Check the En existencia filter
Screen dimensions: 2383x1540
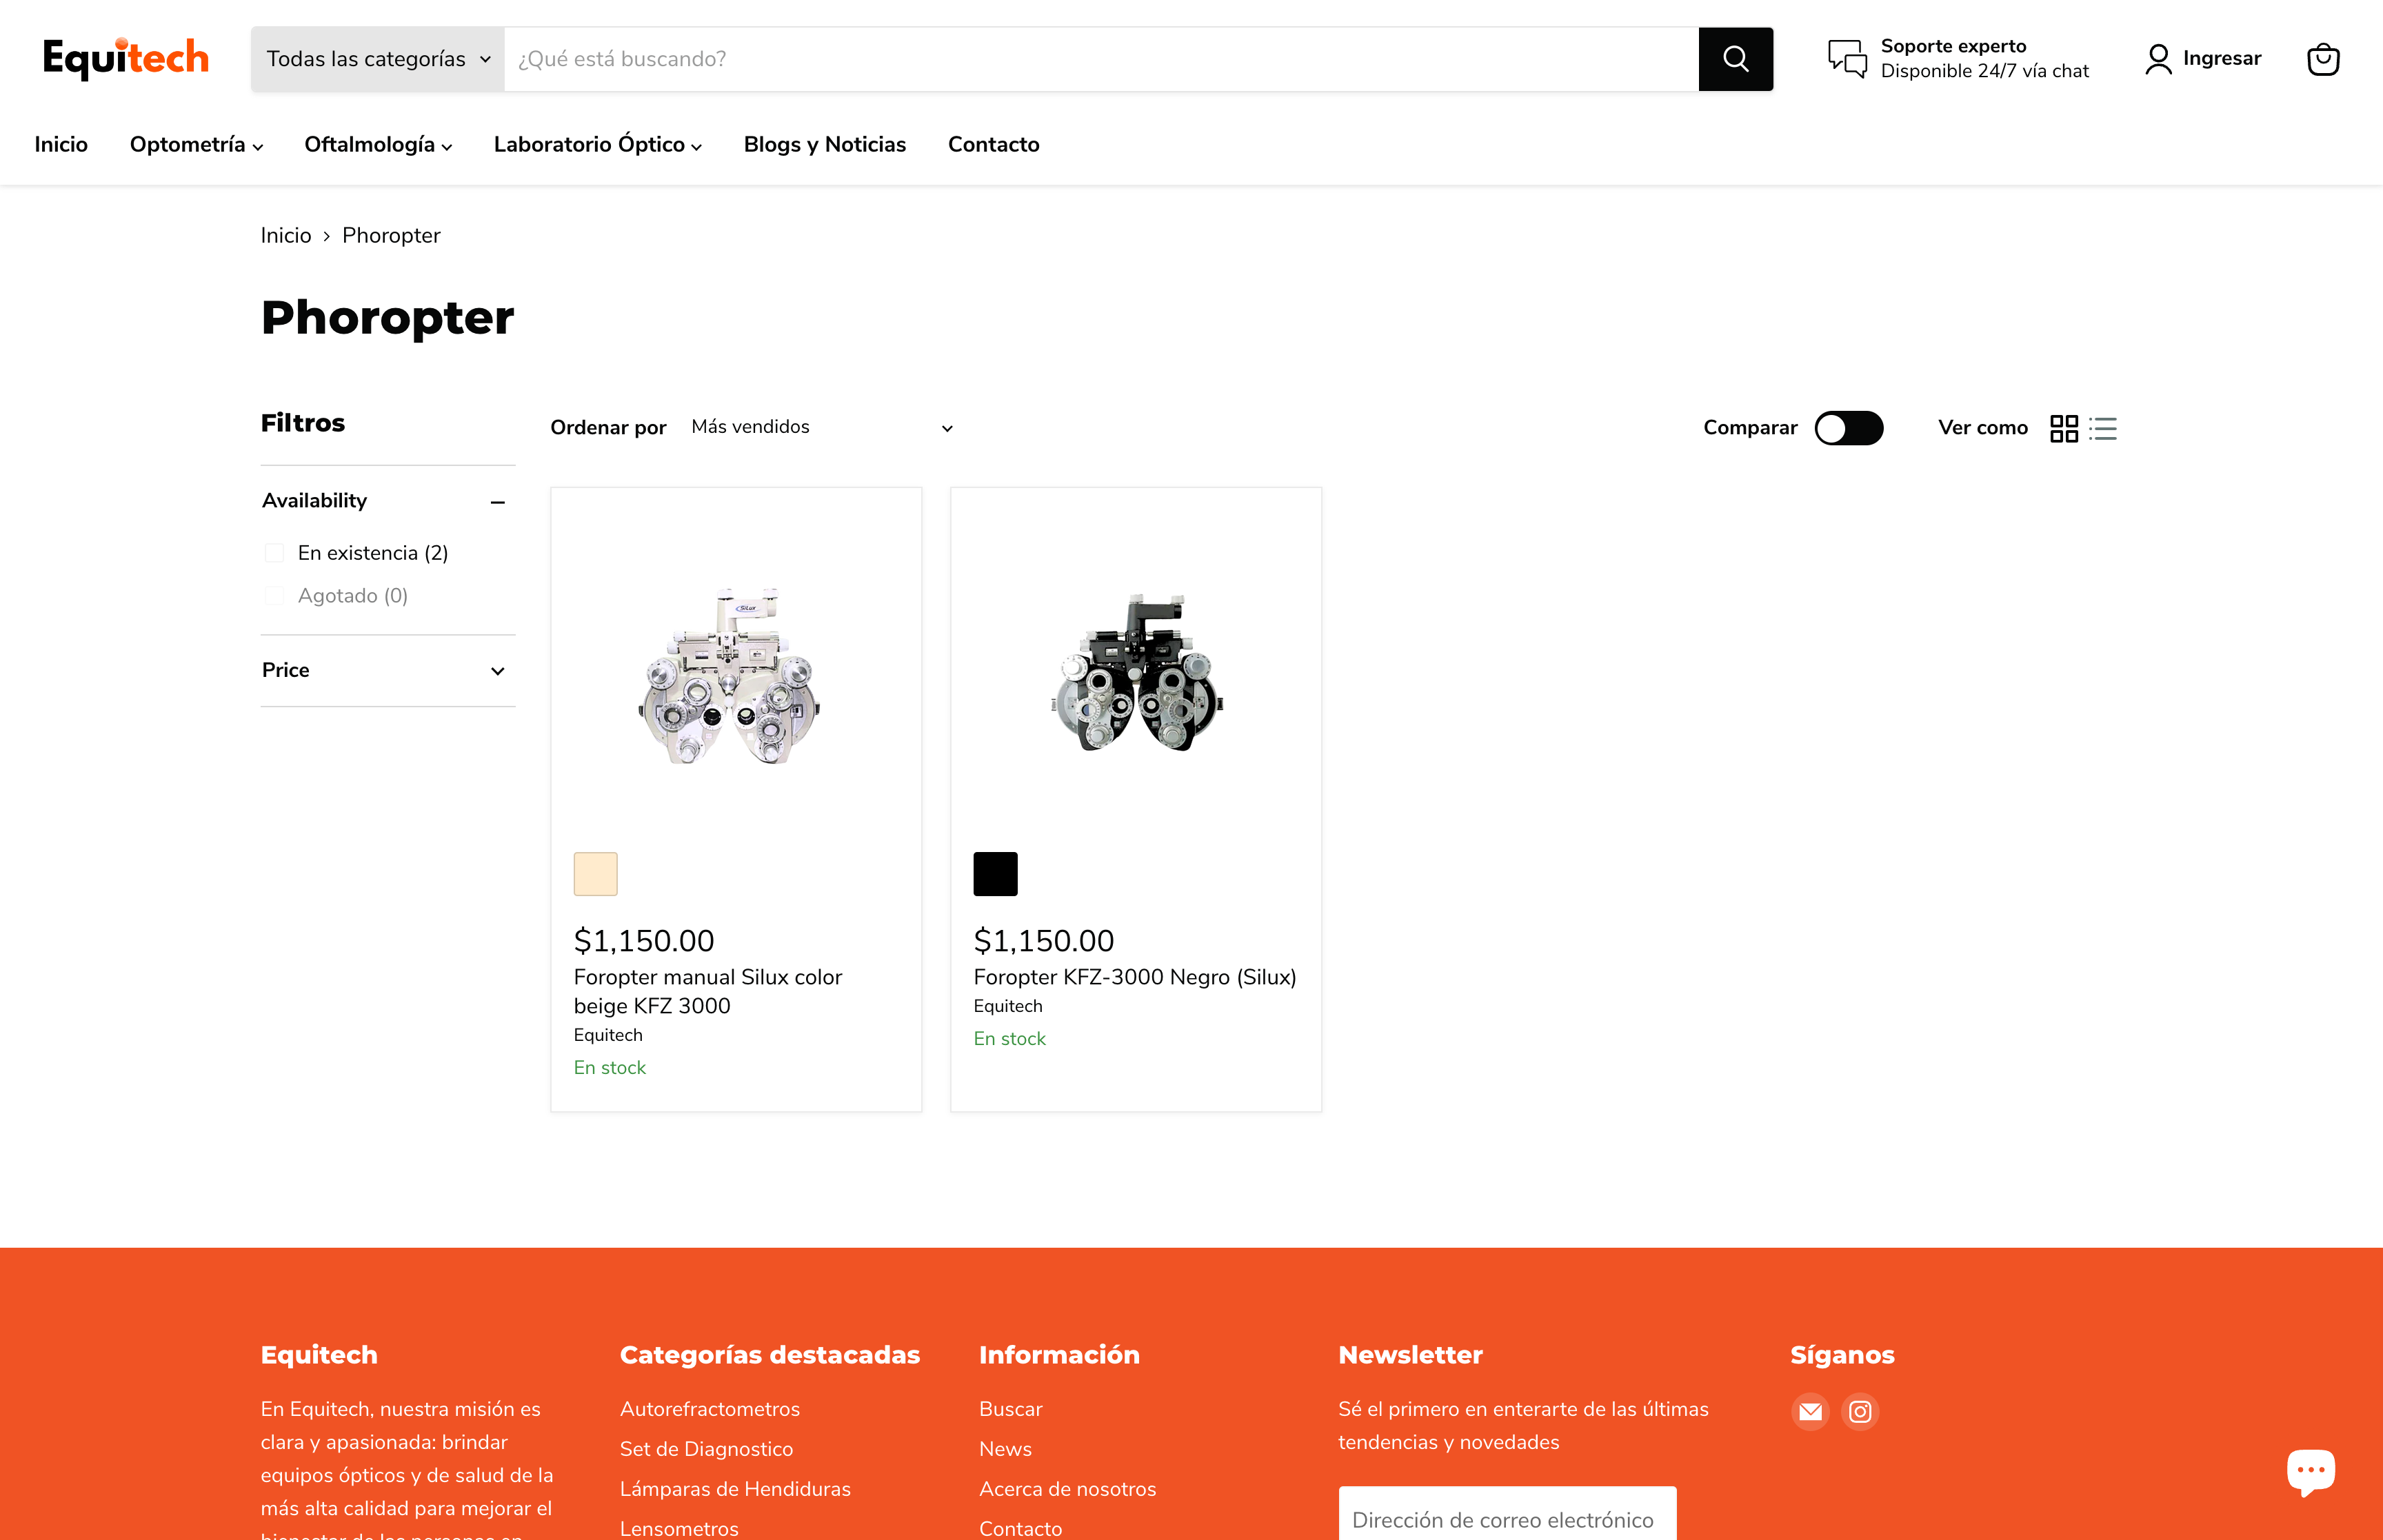pos(274,552)
